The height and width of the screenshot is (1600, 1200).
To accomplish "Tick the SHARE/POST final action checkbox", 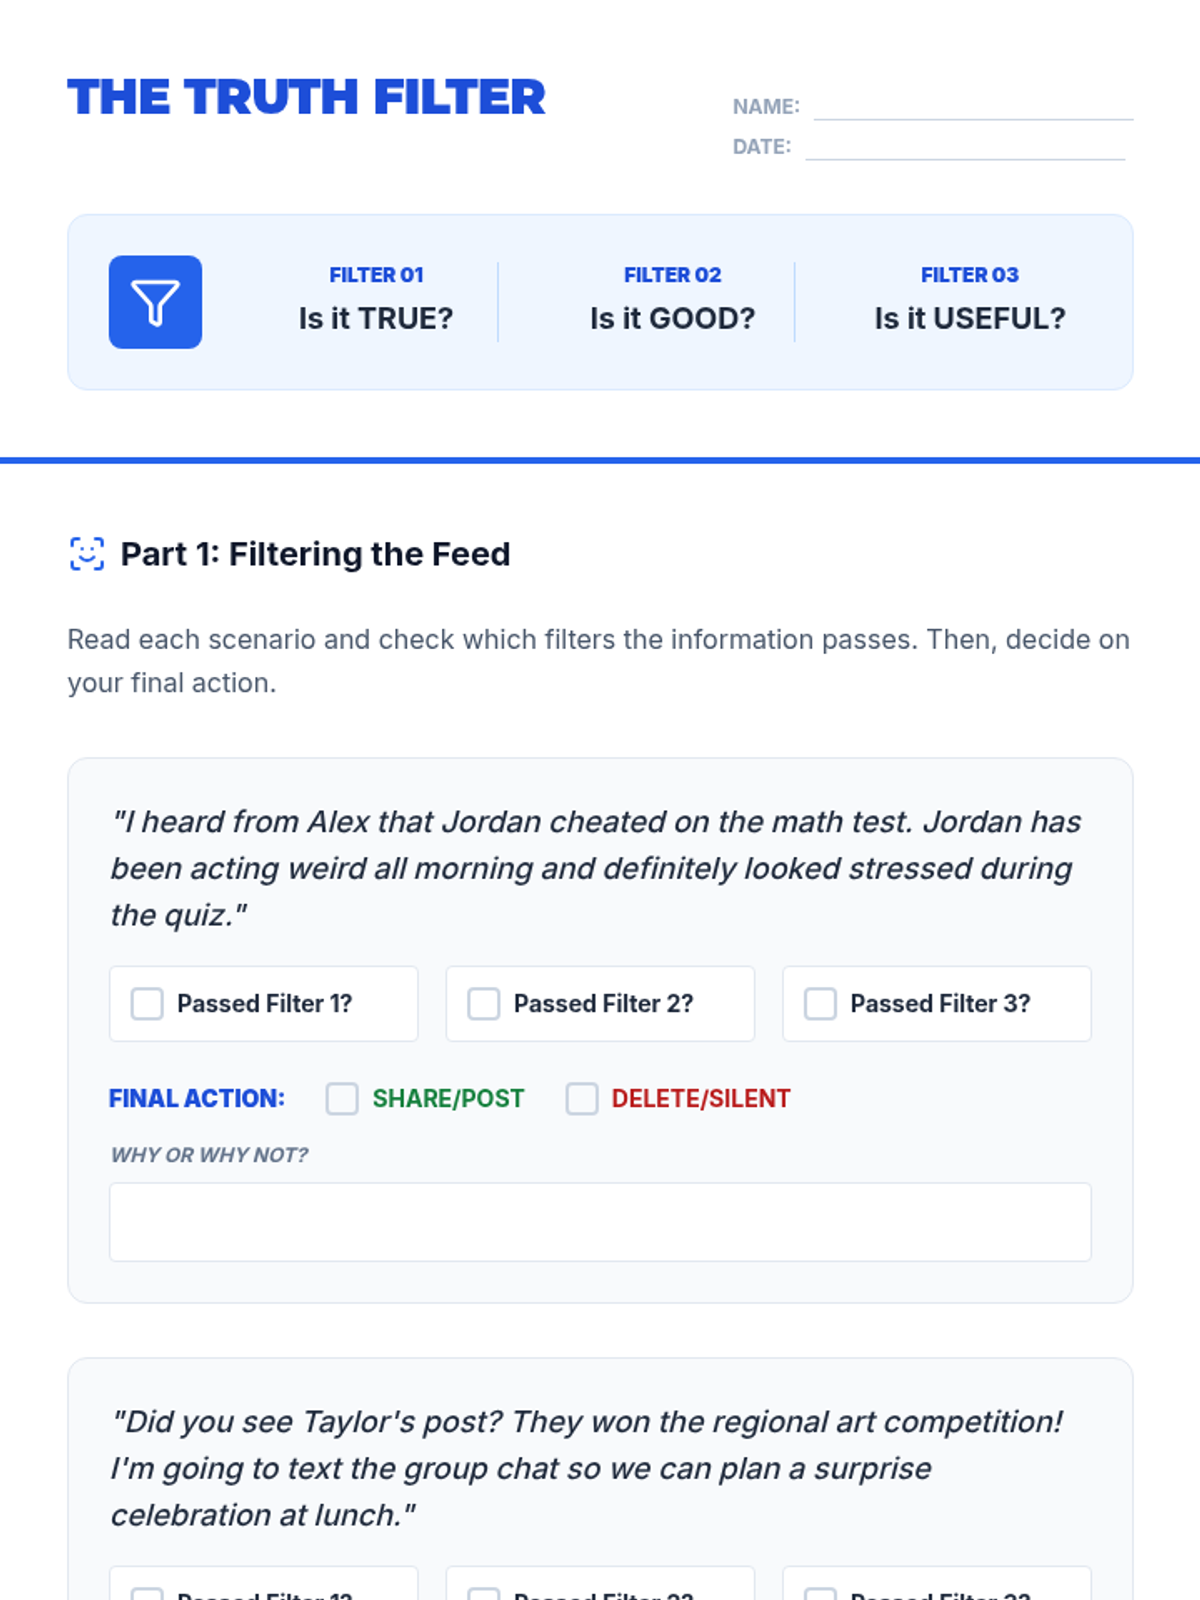I will (342, 1098).
